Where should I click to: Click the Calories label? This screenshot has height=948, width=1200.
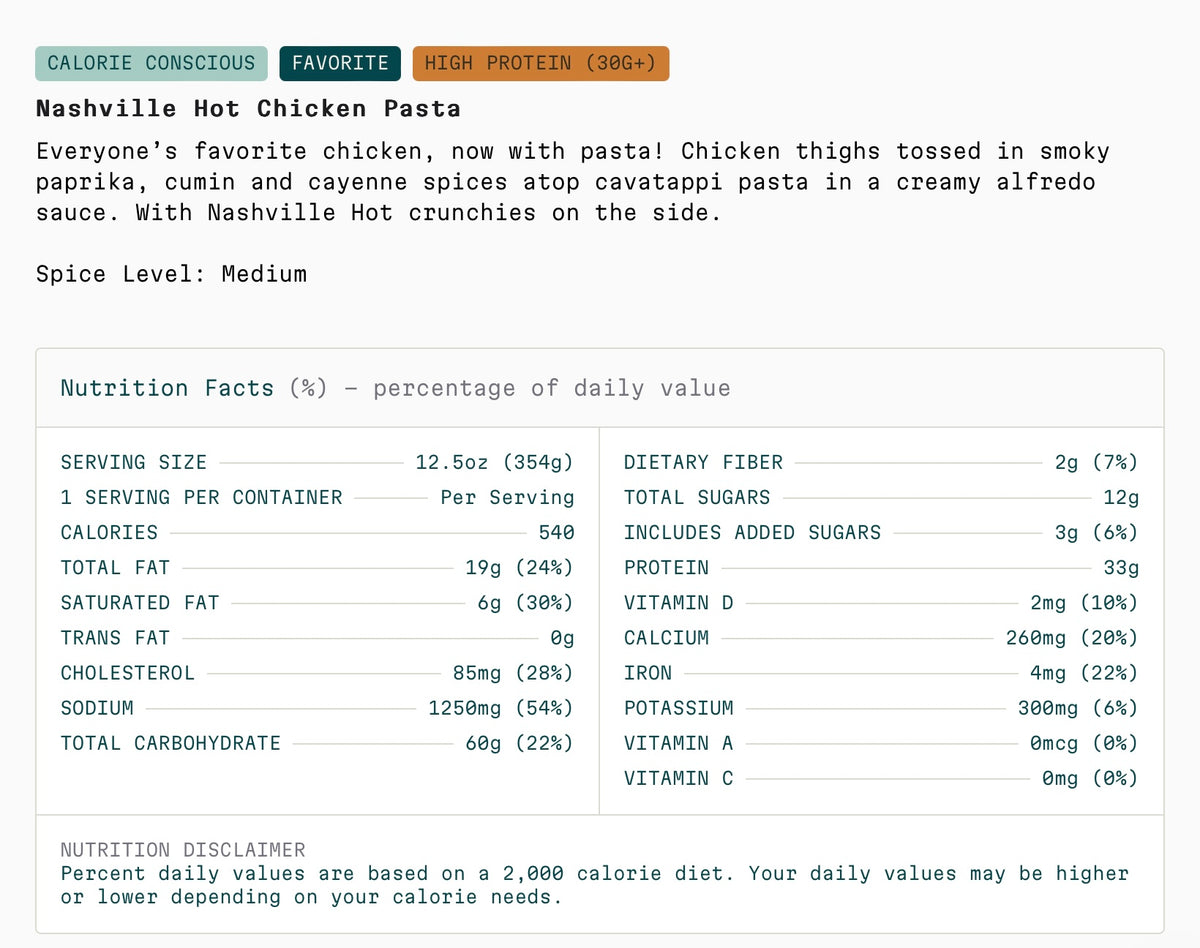pyautogui.click(x=110, y=532)
